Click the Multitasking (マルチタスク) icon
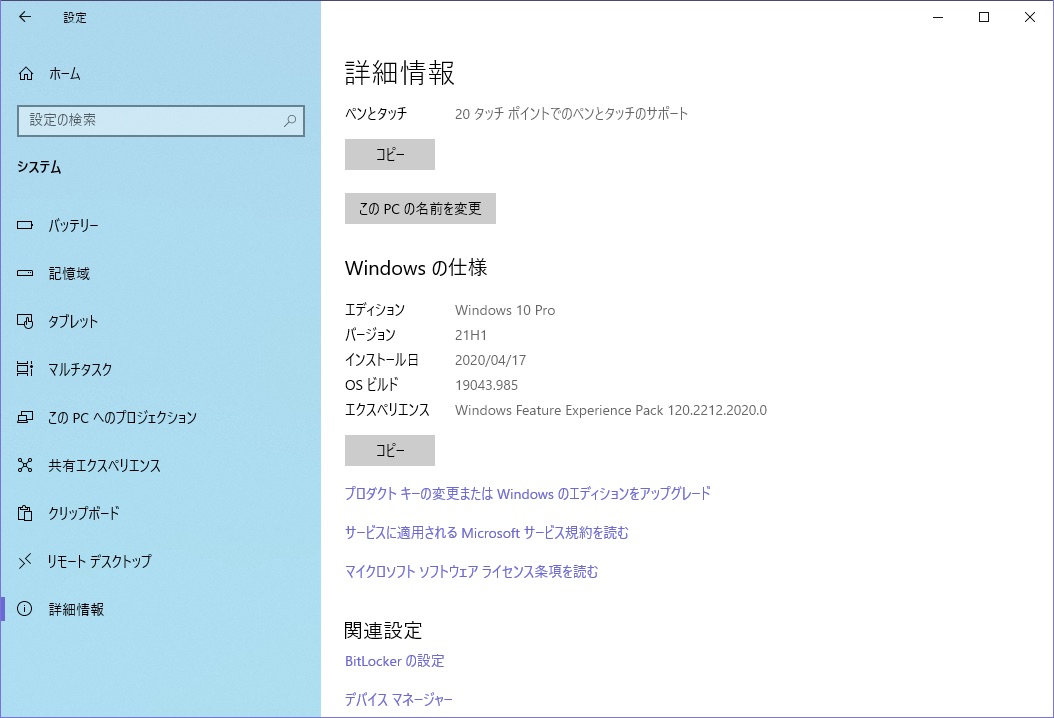Viewport: 1054px width, 718px height. pyautogui.click(x=25, y=369)
